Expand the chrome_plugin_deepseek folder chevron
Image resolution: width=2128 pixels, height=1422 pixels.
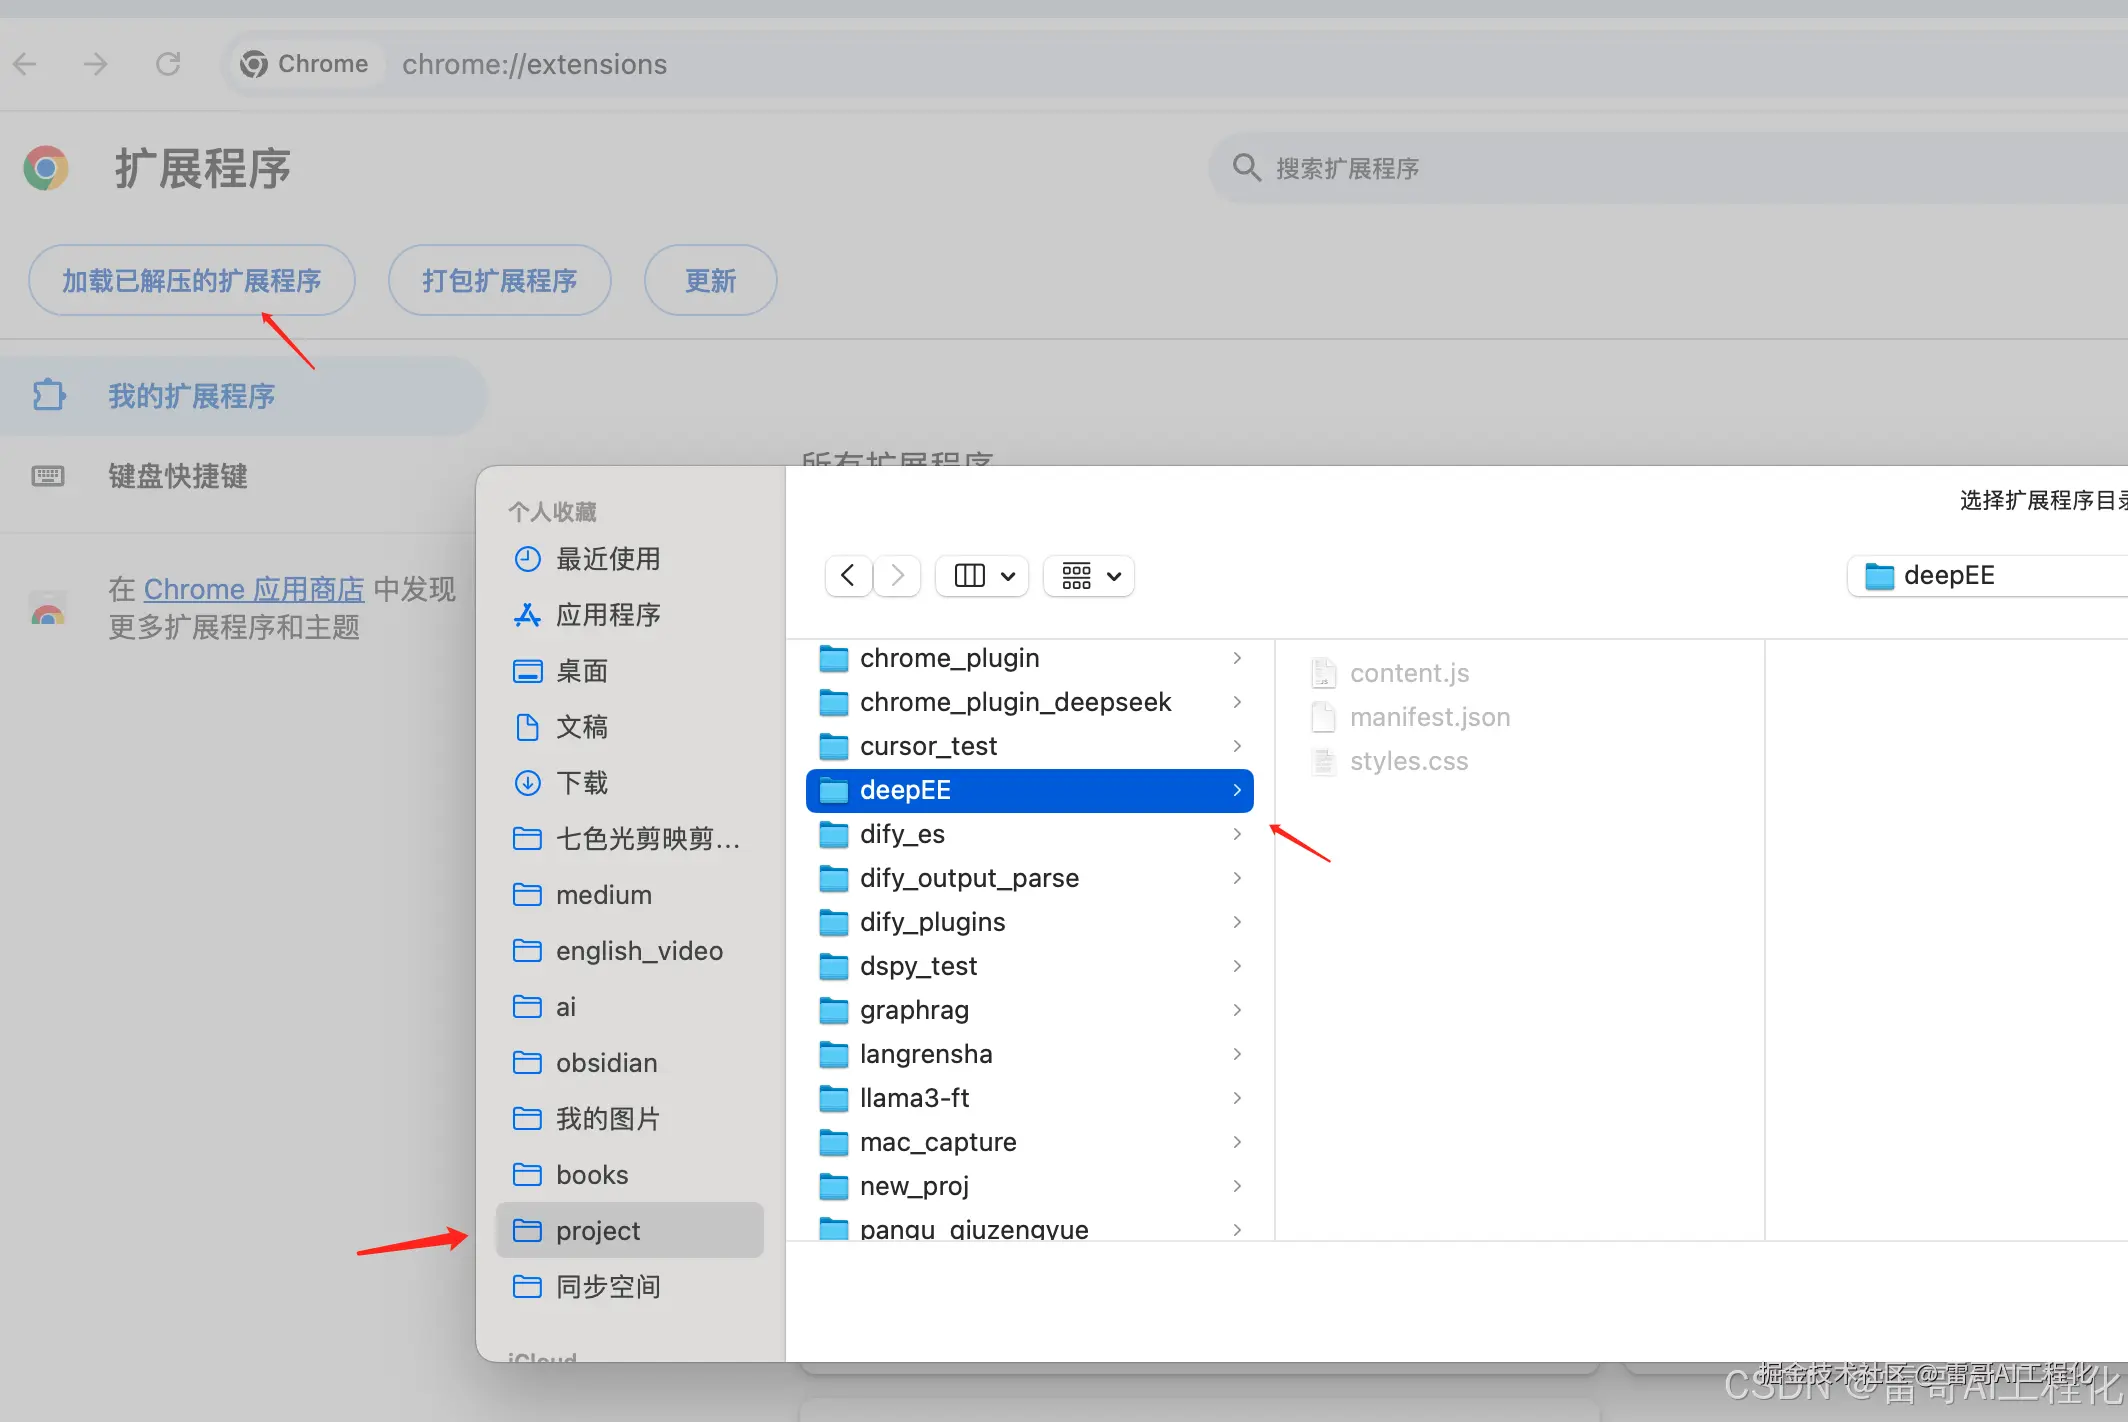[1237, 702]
